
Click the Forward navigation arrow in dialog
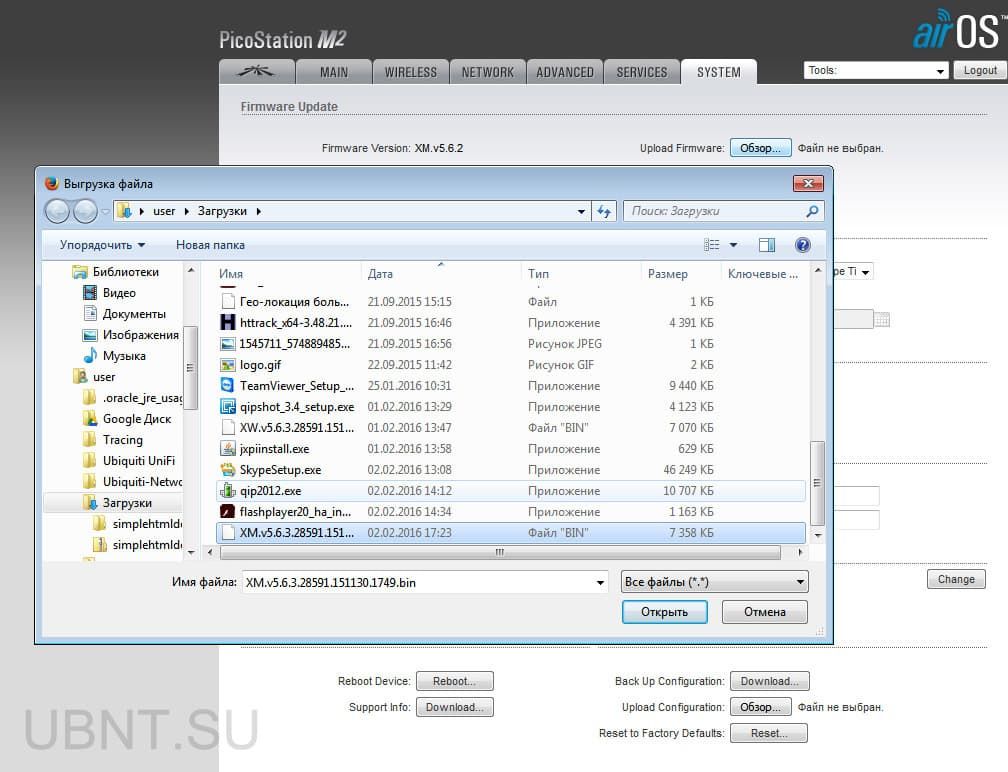tap(86, 211)
